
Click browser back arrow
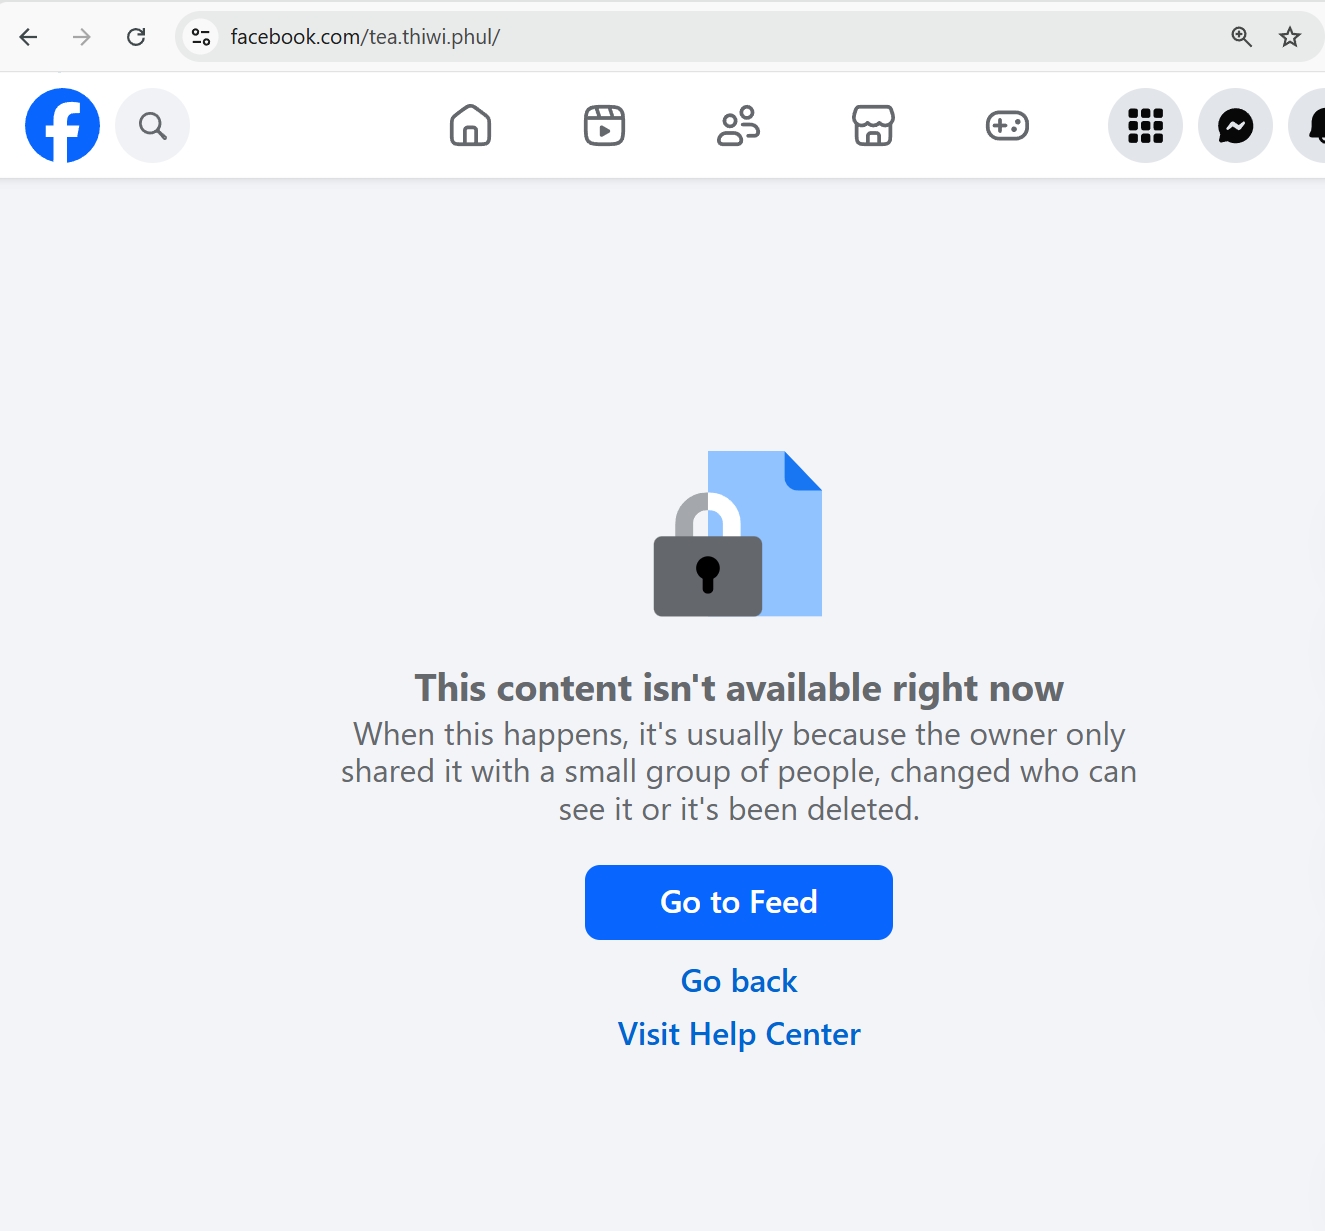click(28, 37)
